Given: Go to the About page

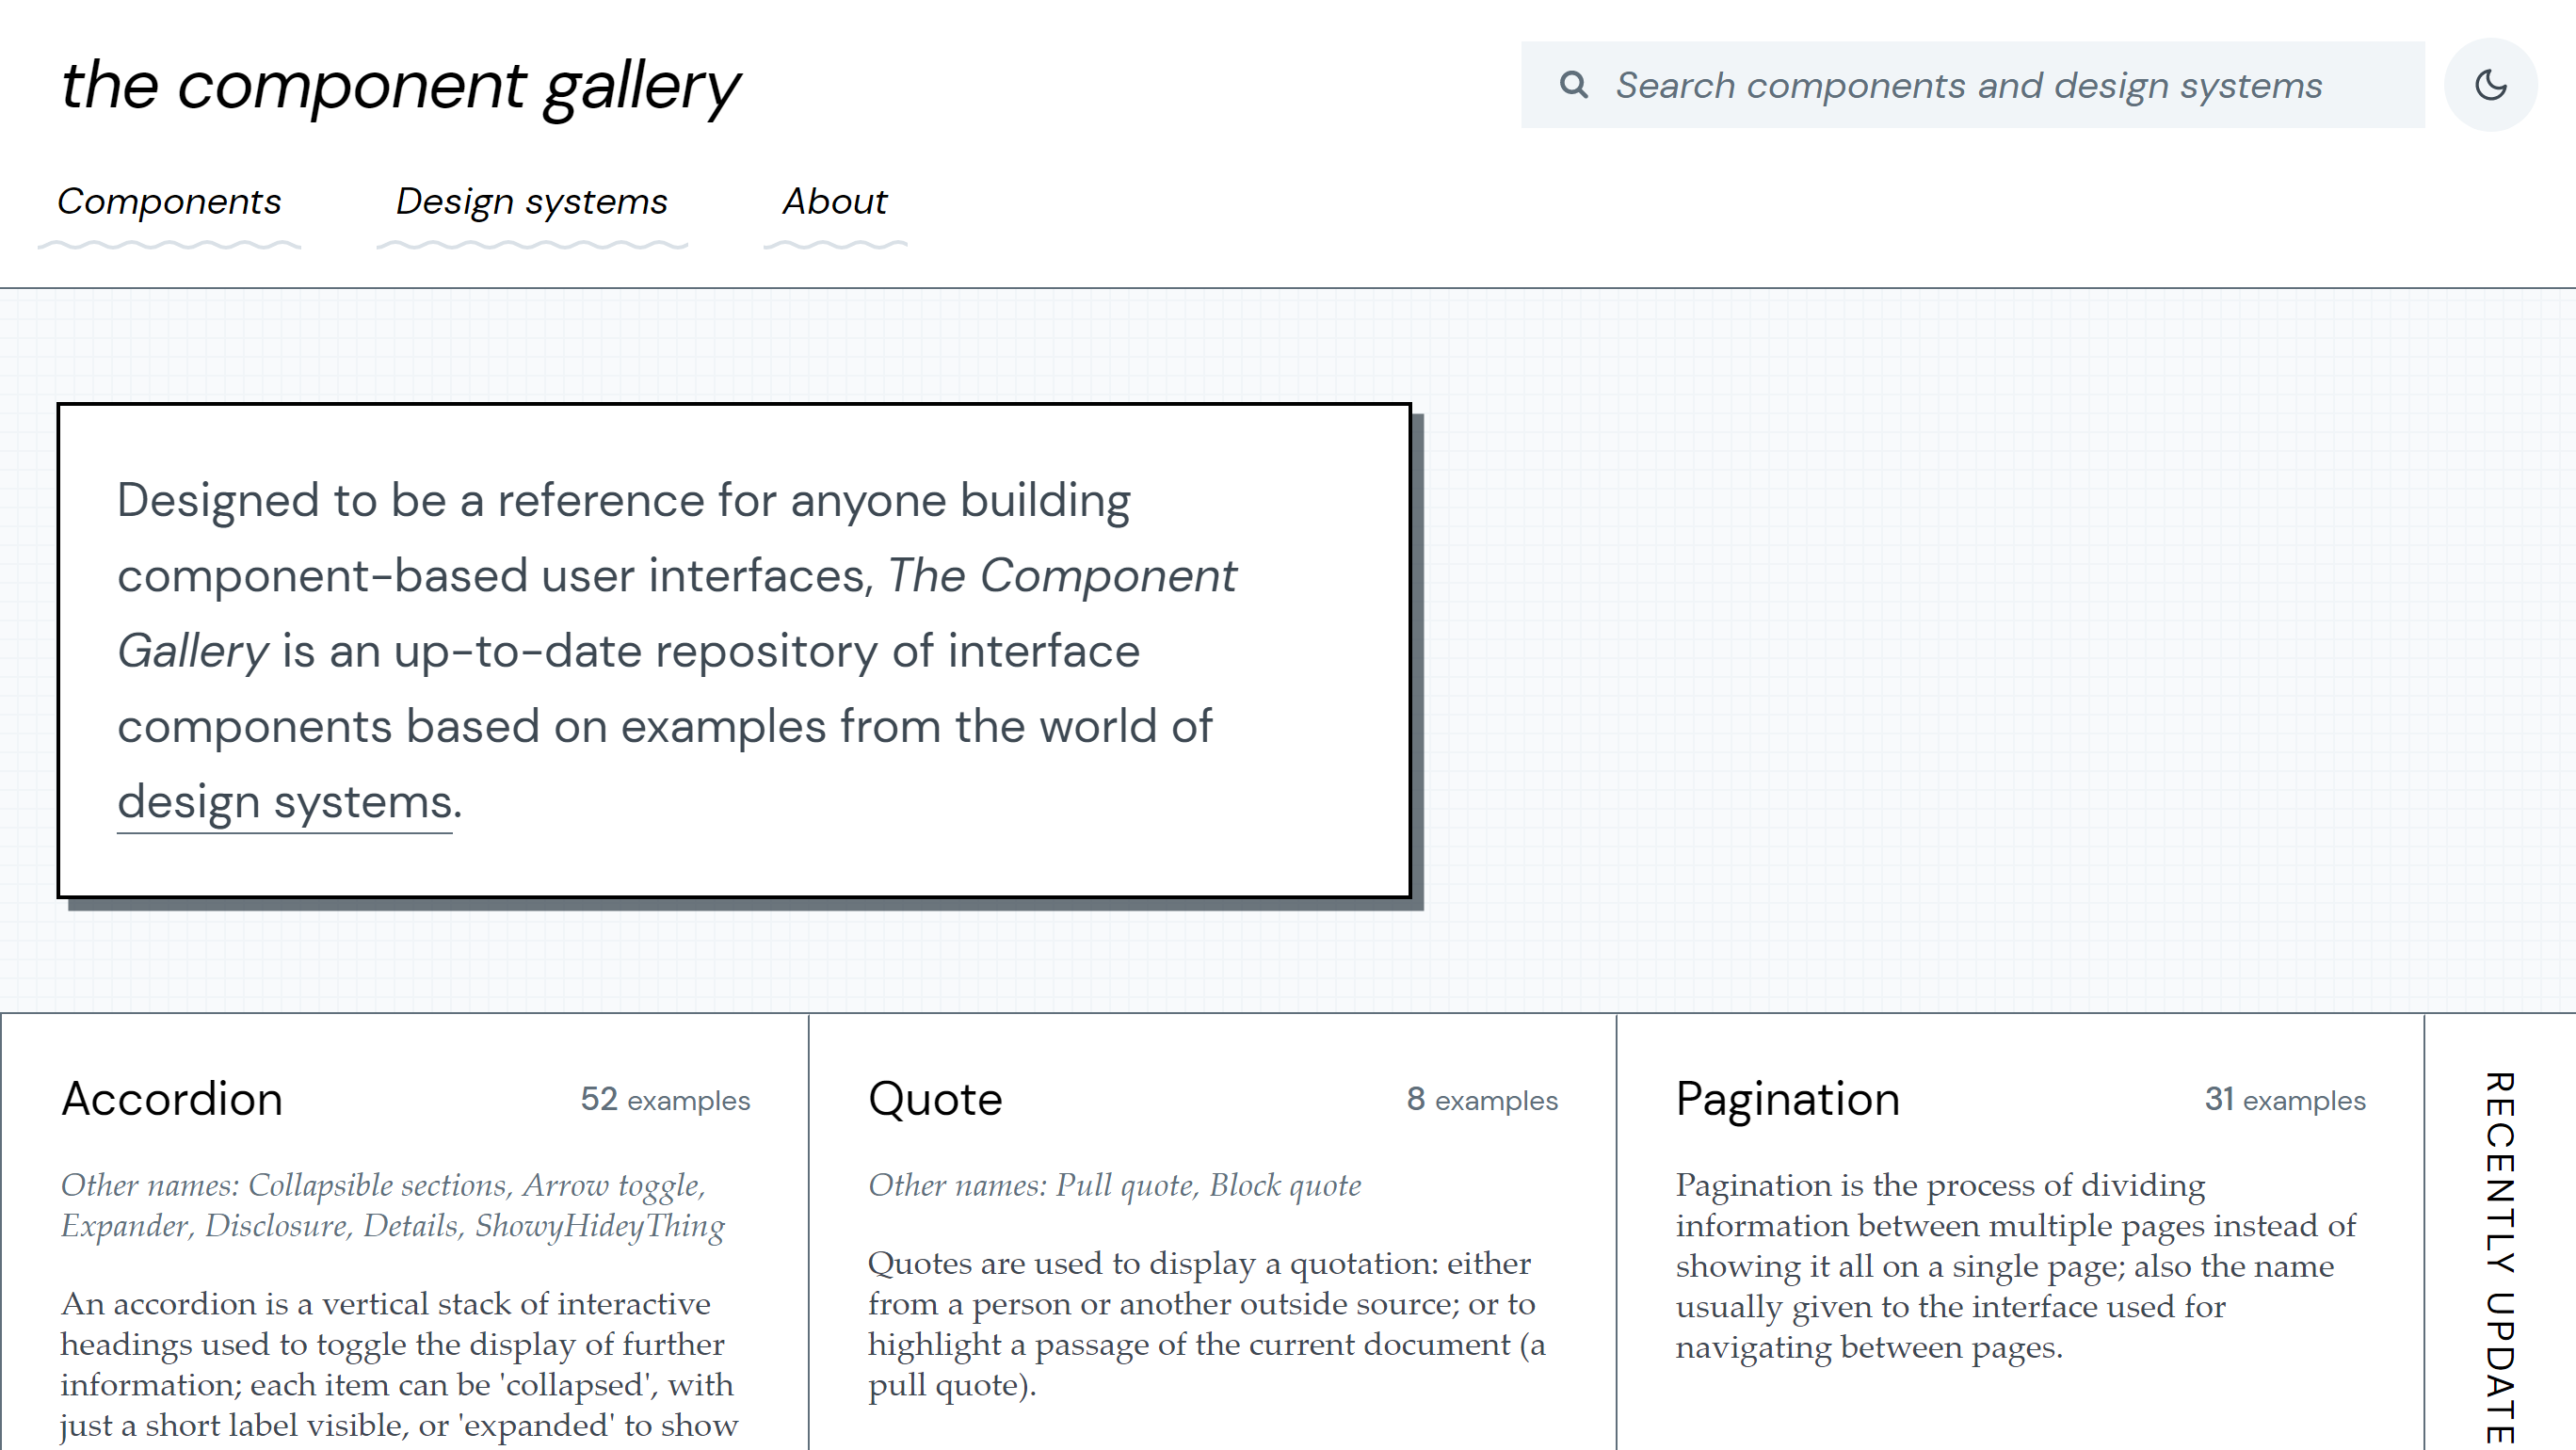Looking at the screenshot, I should click(834, 202).
